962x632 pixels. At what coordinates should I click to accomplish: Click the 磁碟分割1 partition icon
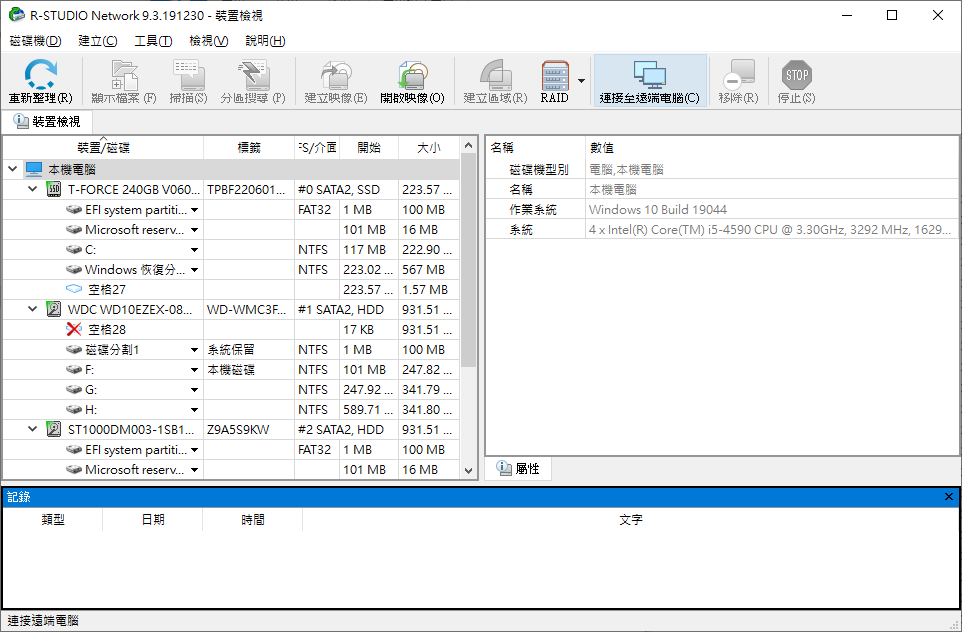coord(74,350)
